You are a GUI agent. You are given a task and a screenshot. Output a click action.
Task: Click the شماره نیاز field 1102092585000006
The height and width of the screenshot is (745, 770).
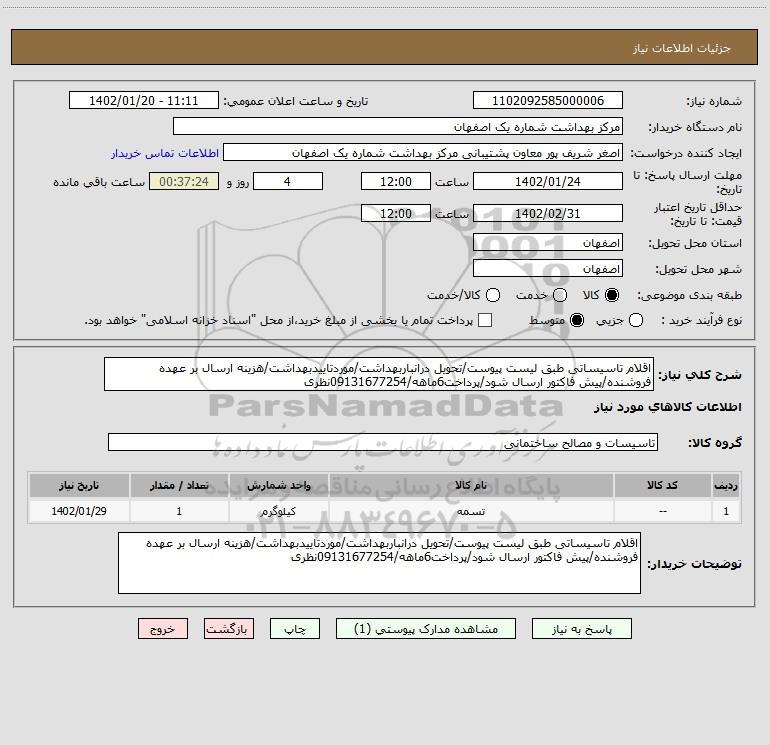(x=548, y=101)
